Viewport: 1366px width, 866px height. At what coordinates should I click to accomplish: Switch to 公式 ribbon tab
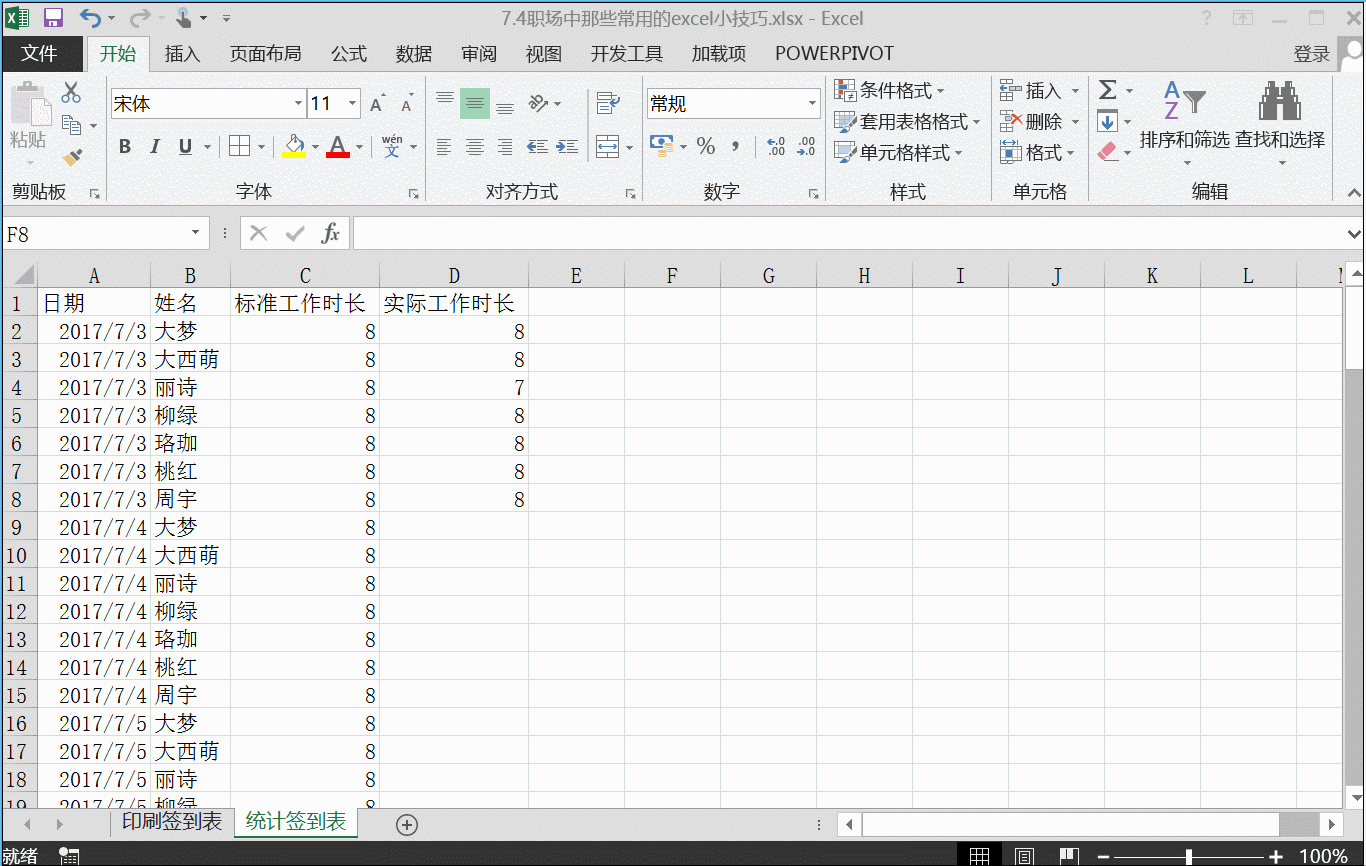[x=349, y=54]
